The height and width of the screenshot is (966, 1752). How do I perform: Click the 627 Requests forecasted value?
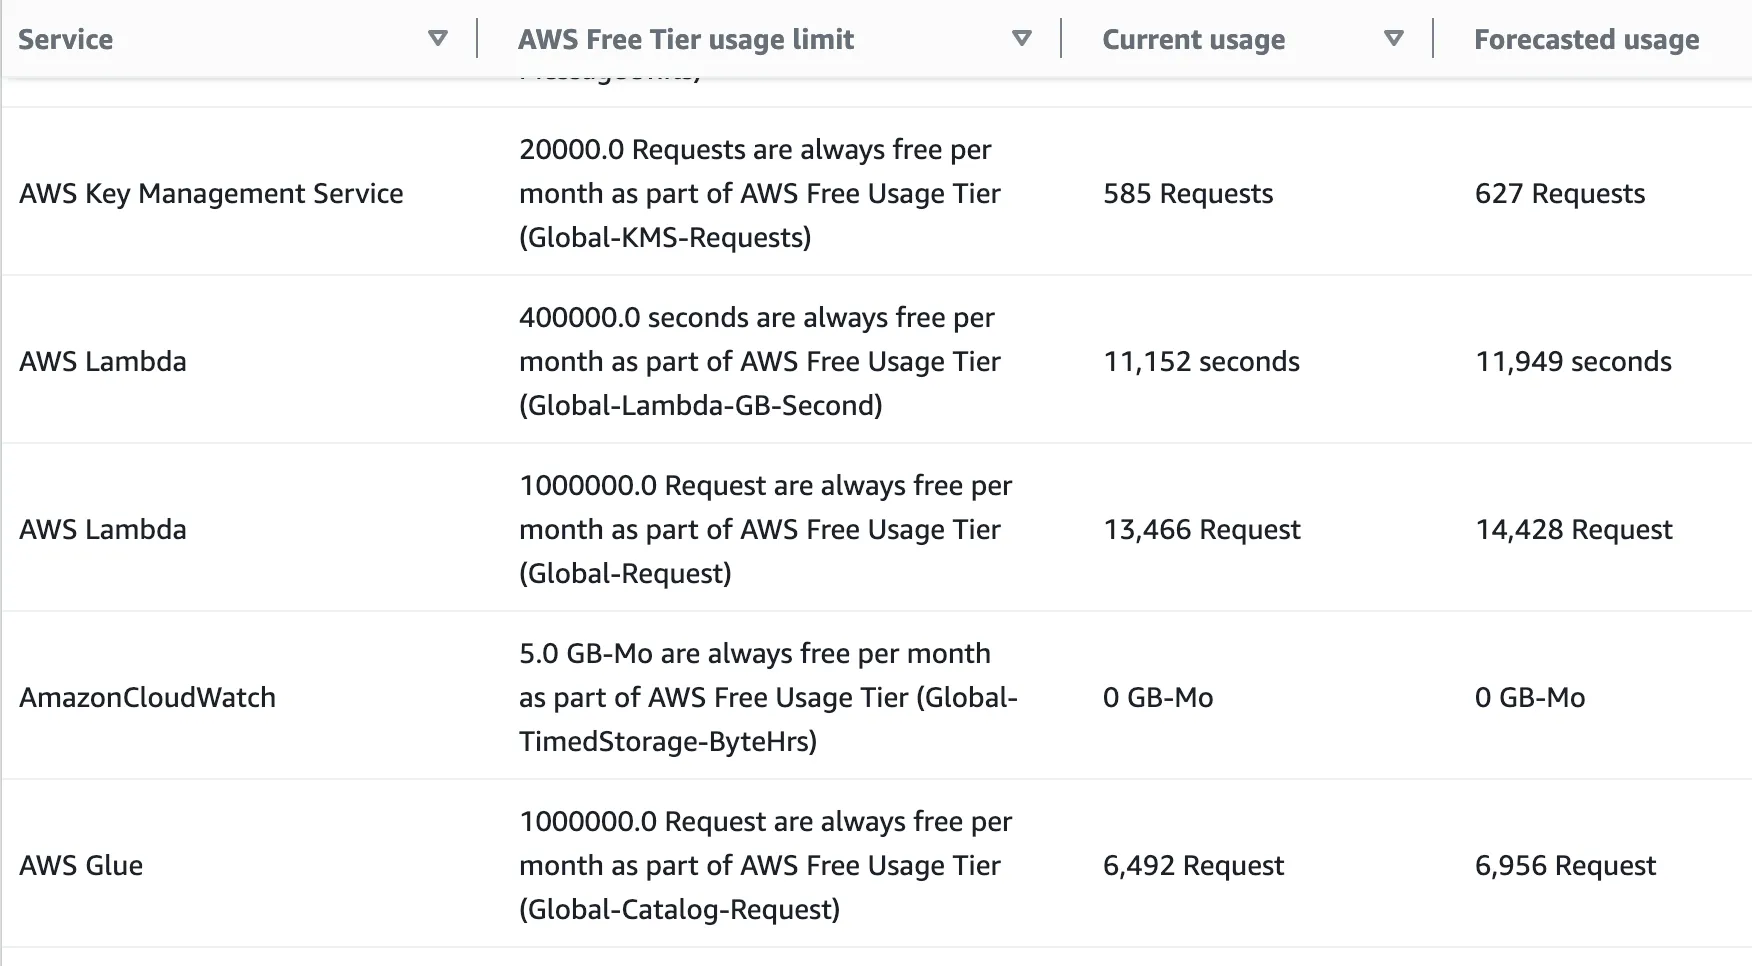(1560, 194)
